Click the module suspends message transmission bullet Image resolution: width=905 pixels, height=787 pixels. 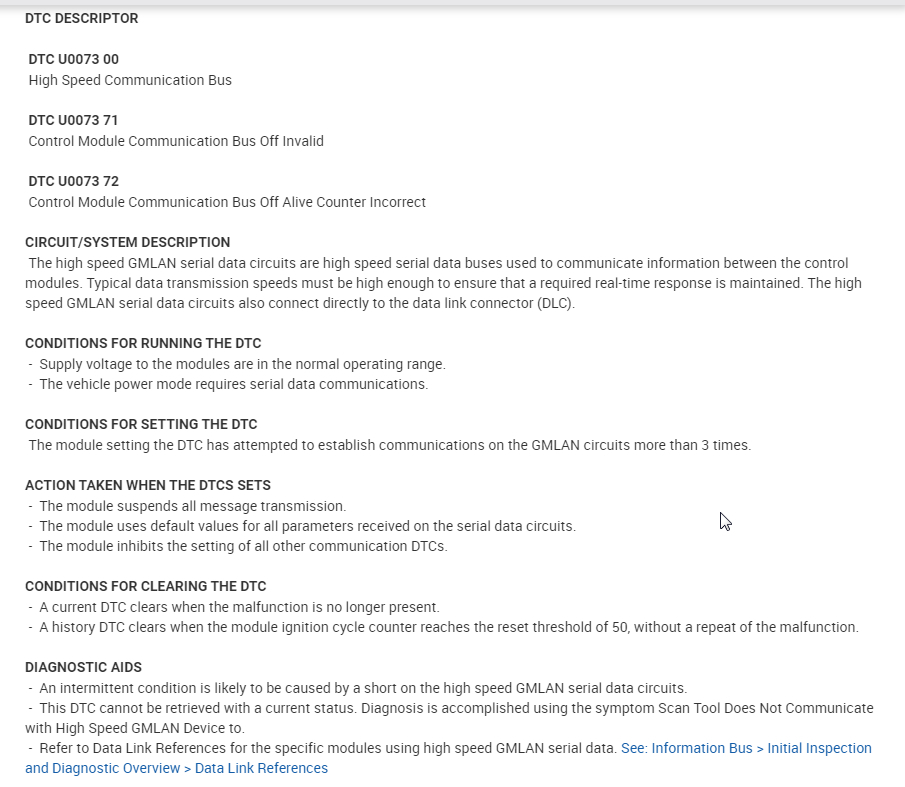pos(192,506)
